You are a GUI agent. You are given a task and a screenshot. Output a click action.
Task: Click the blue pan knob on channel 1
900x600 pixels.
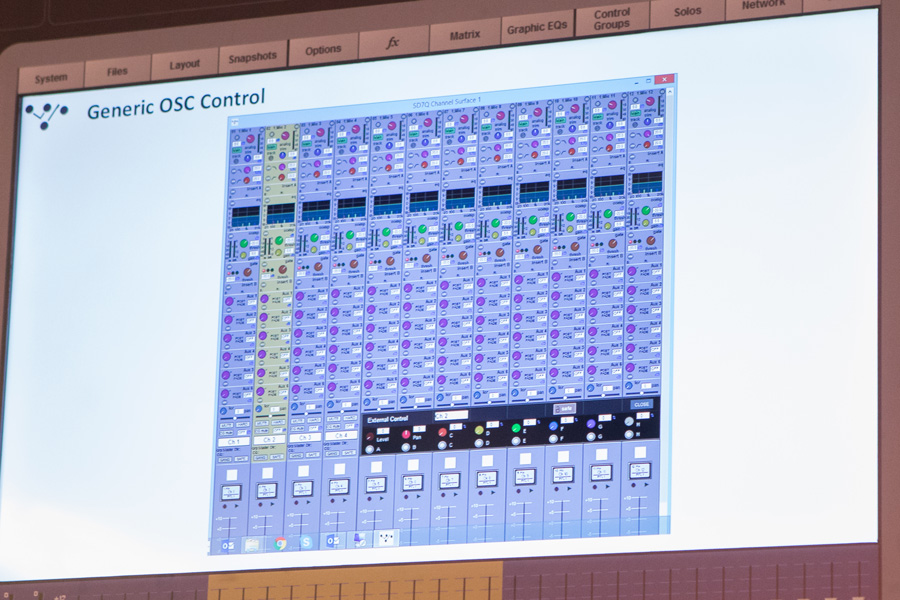click(223, 411)
